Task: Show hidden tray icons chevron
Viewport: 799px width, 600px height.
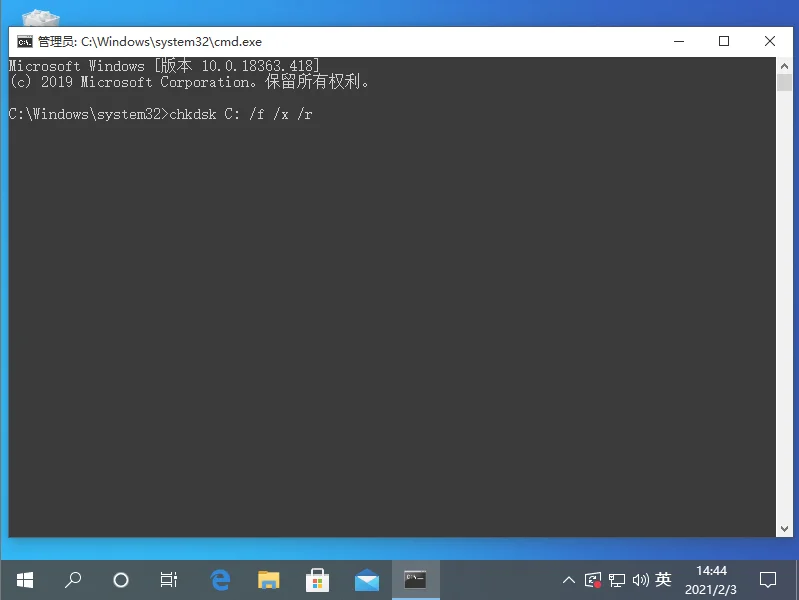Action: click(569, 580)
